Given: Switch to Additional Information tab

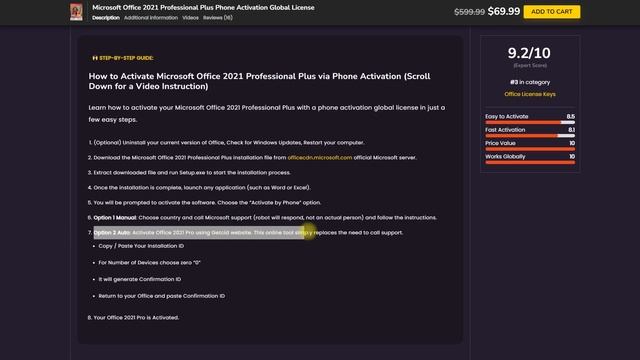Looking at the screenshot, I should click(x=151, y=18).
